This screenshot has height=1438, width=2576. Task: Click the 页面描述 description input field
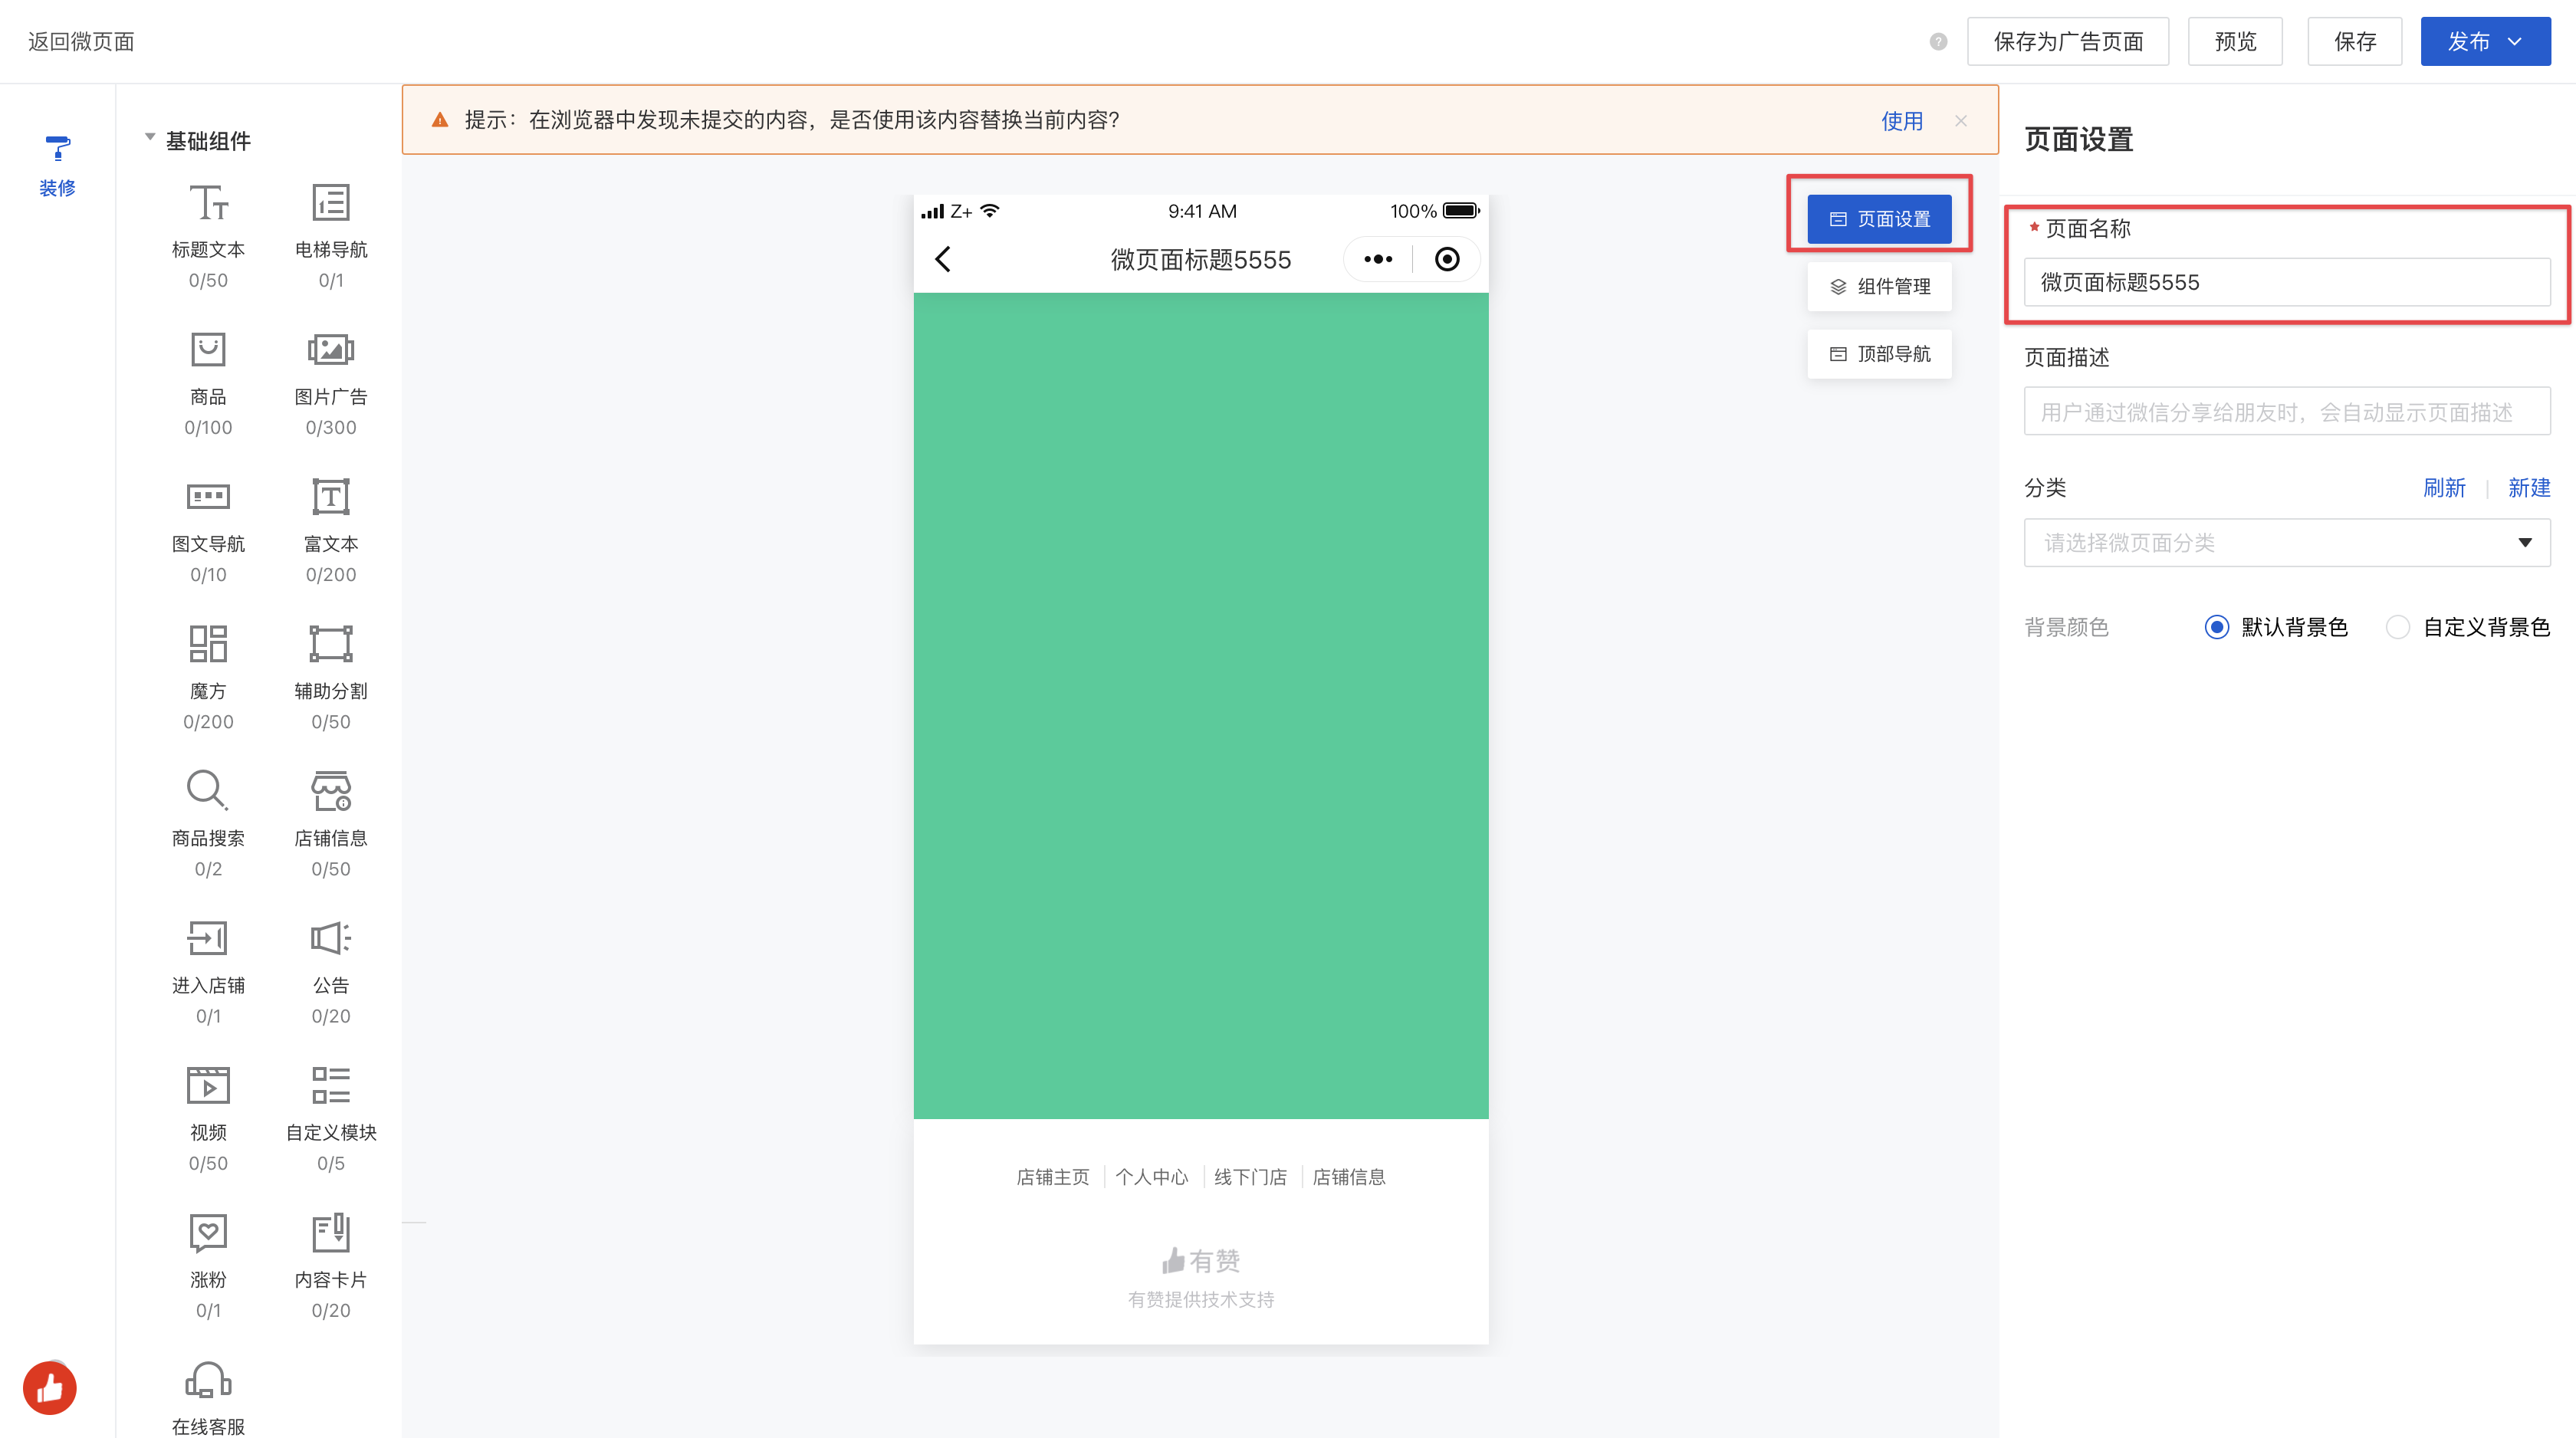[x=2286, y=412]
